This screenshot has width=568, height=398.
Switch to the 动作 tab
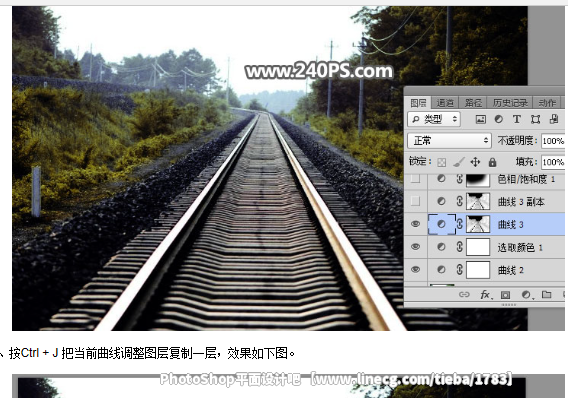pos(547,103)
